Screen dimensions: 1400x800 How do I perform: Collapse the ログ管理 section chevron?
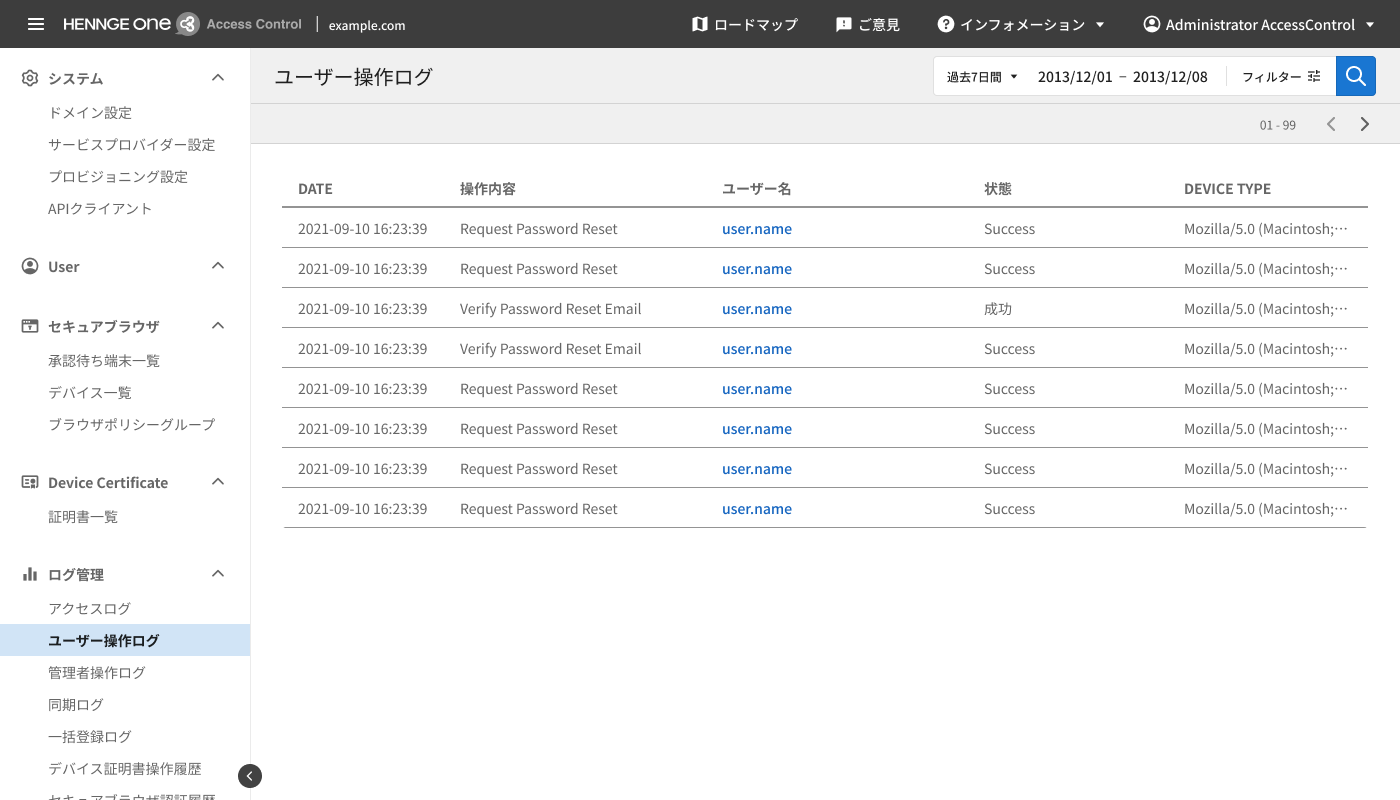tap(218, 574)
